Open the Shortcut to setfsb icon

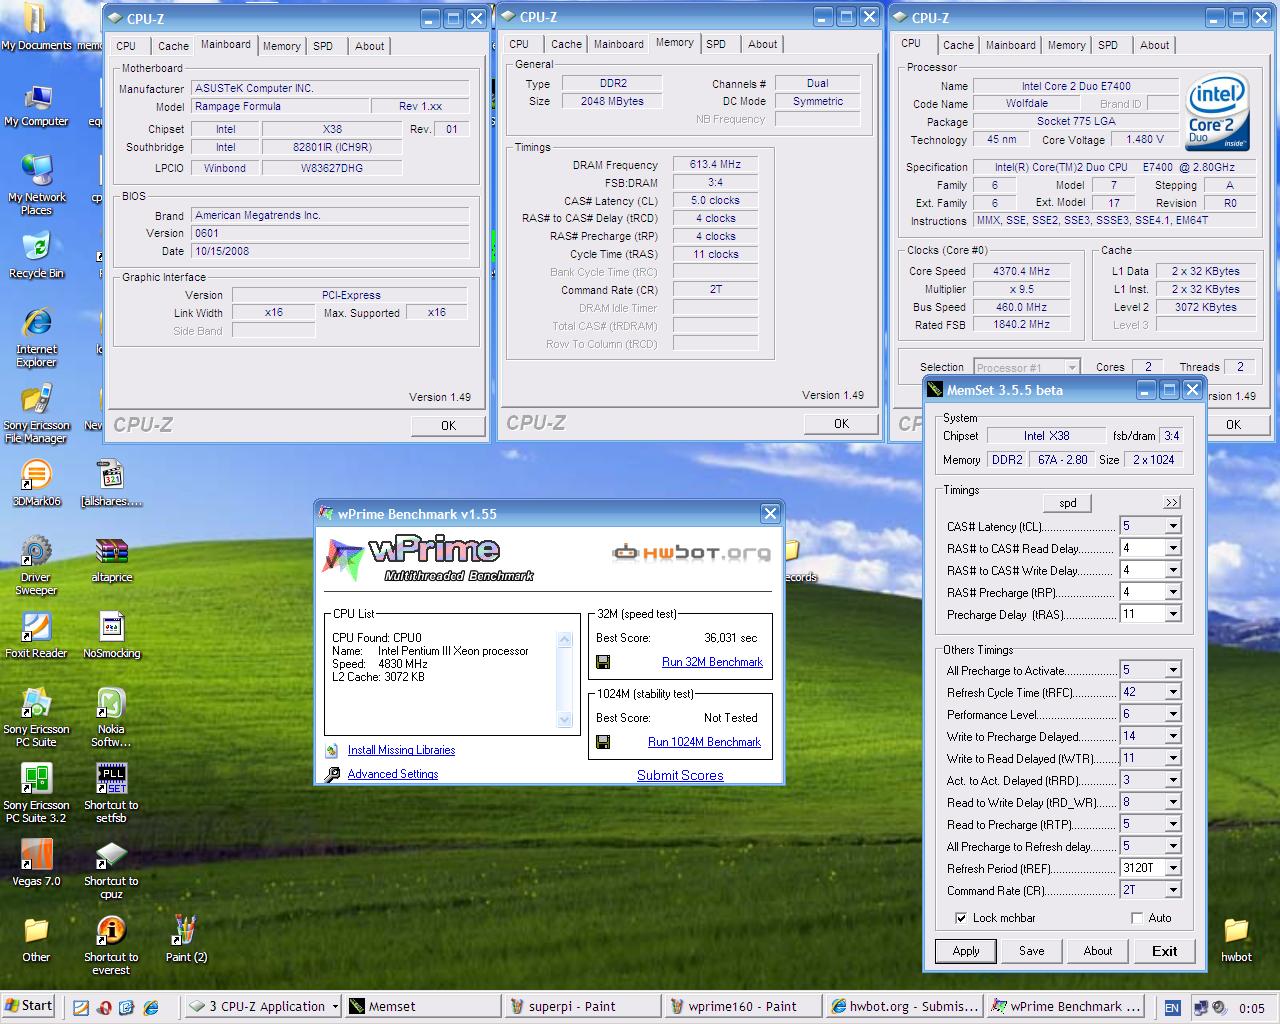click(112, 793)
